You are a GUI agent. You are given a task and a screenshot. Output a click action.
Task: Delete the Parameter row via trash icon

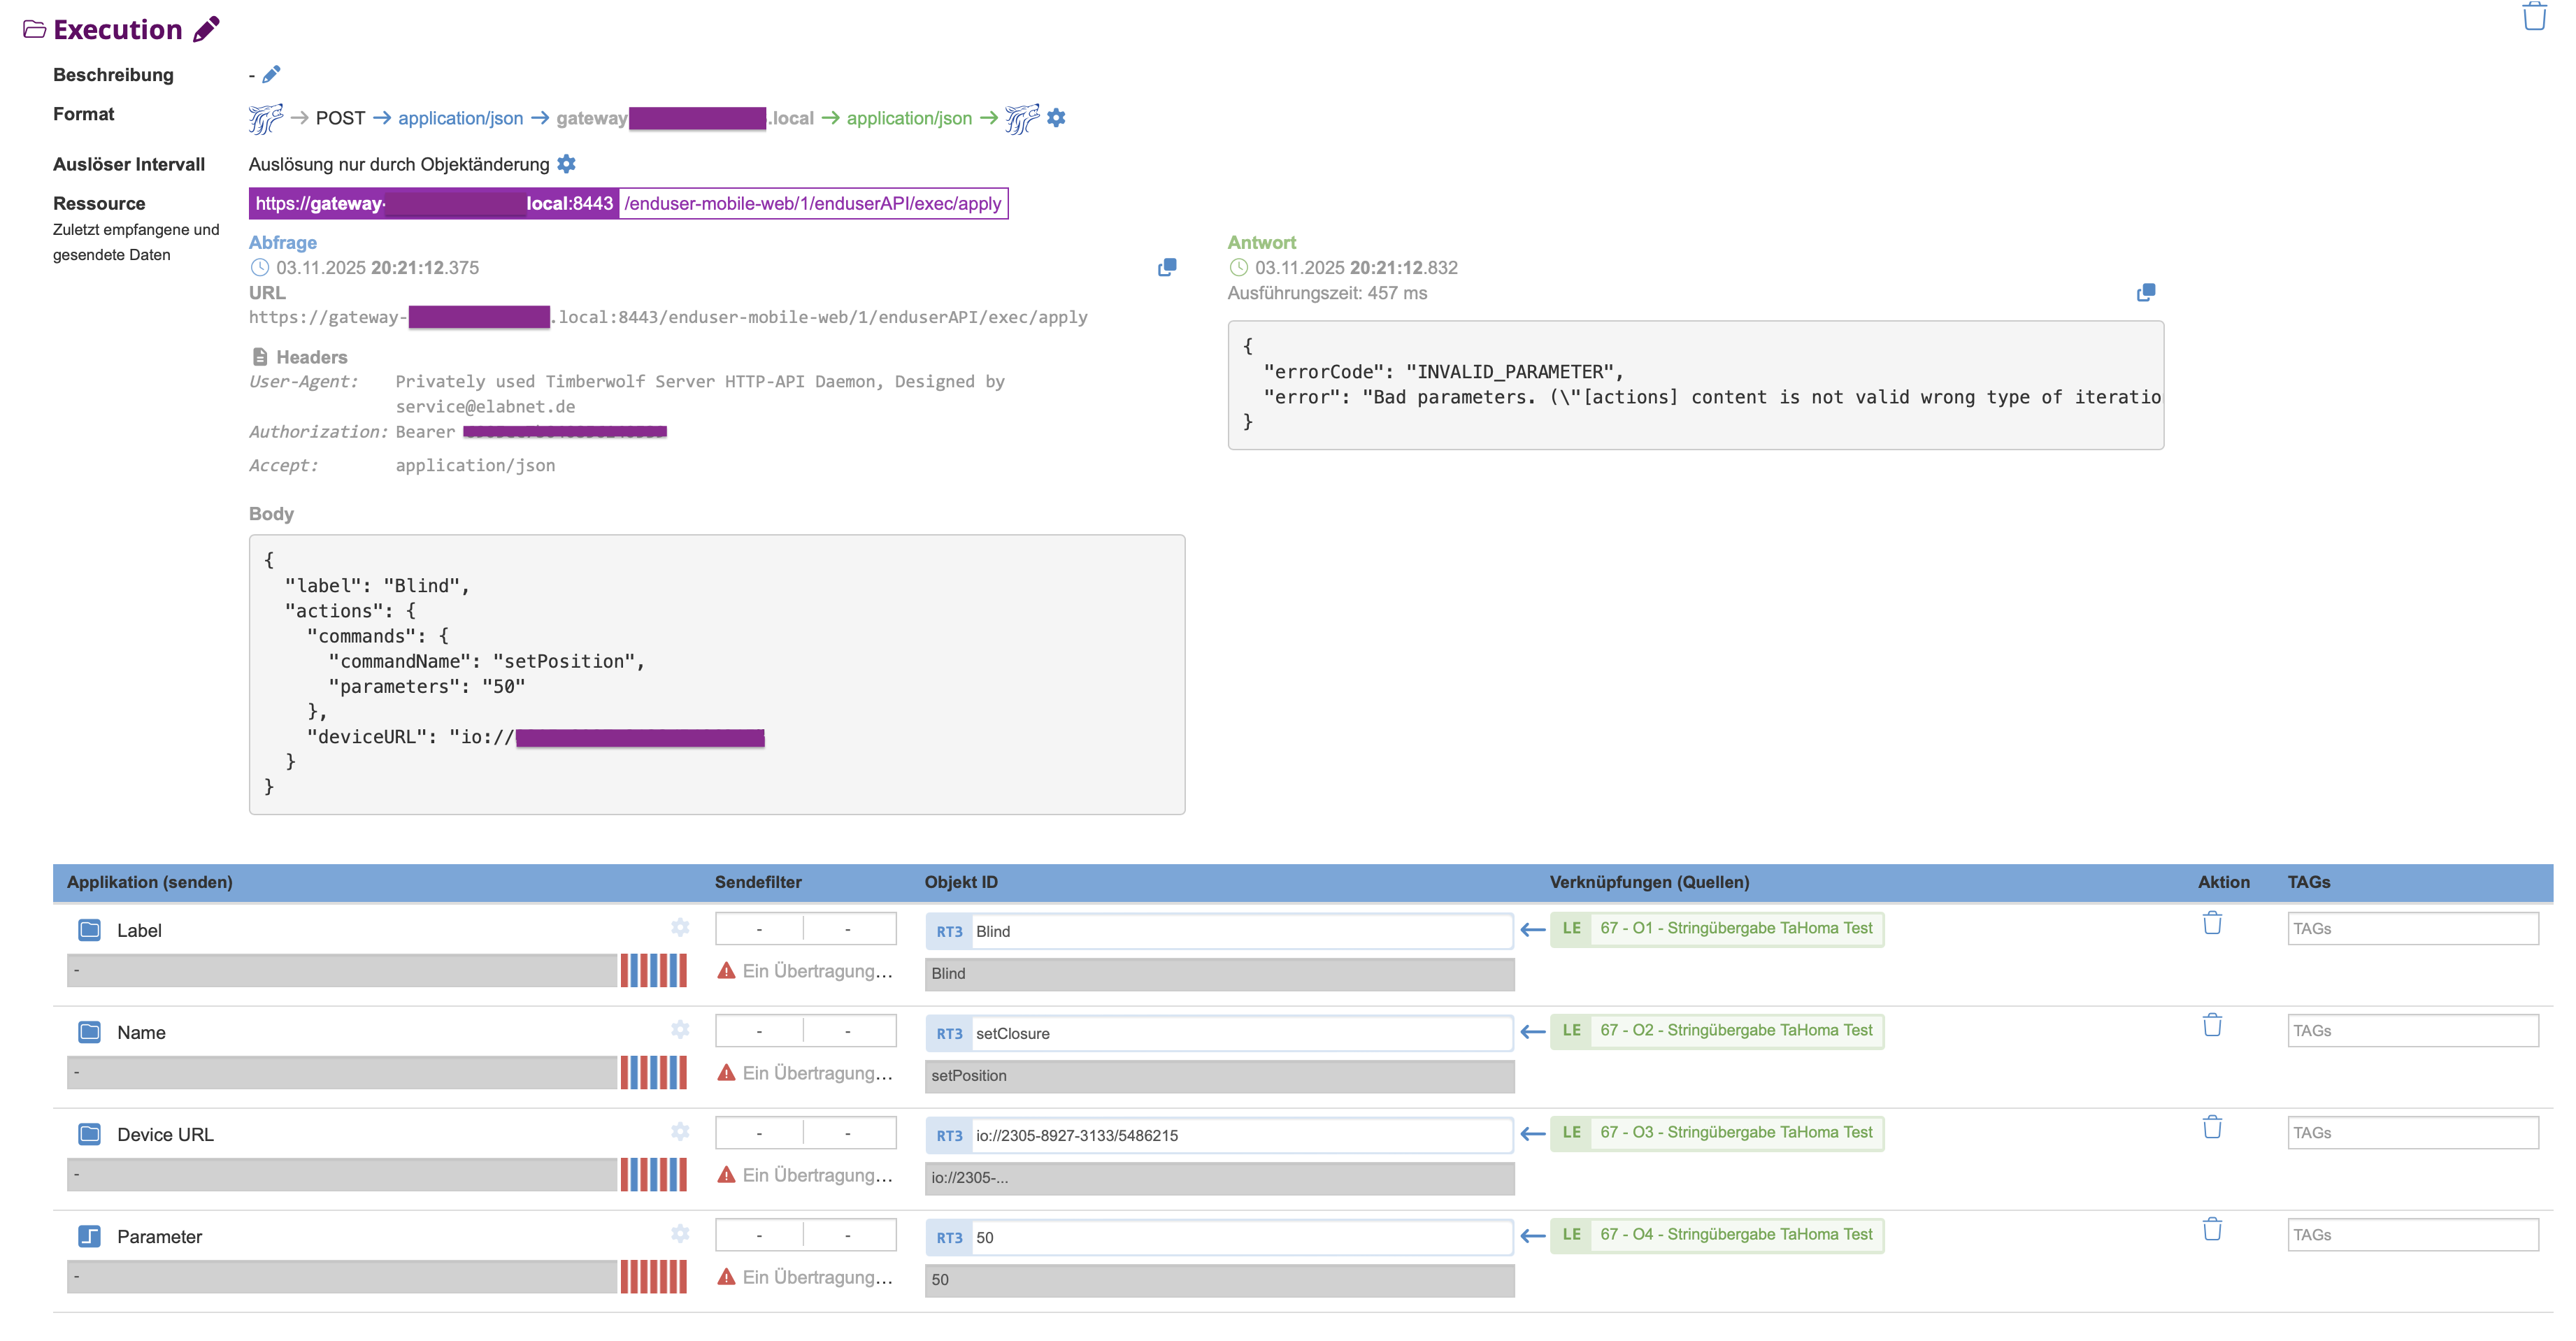click(x=2212, y=1230)
